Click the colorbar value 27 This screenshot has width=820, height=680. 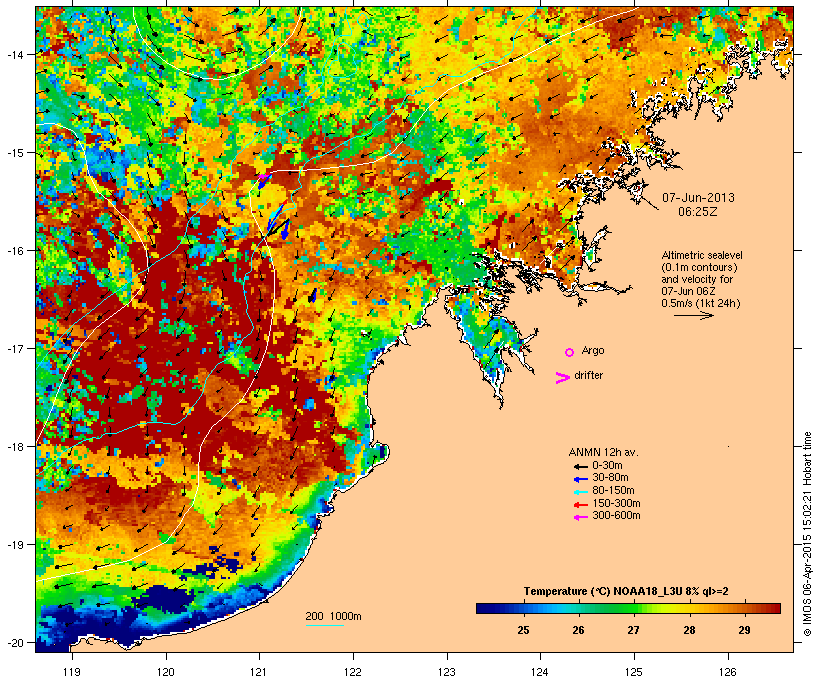633,630
